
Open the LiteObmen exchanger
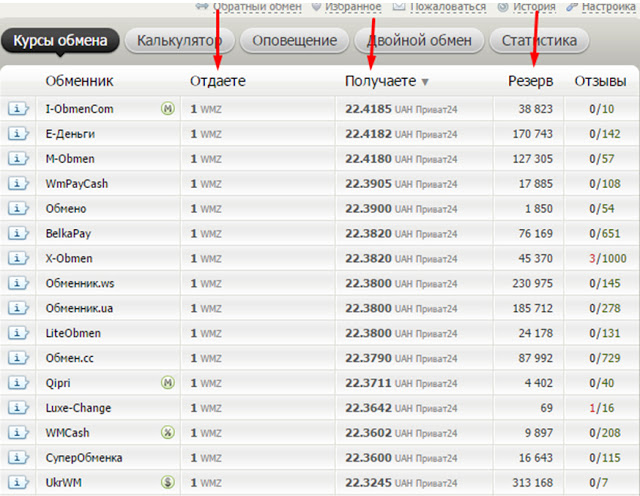pos(73,333)
